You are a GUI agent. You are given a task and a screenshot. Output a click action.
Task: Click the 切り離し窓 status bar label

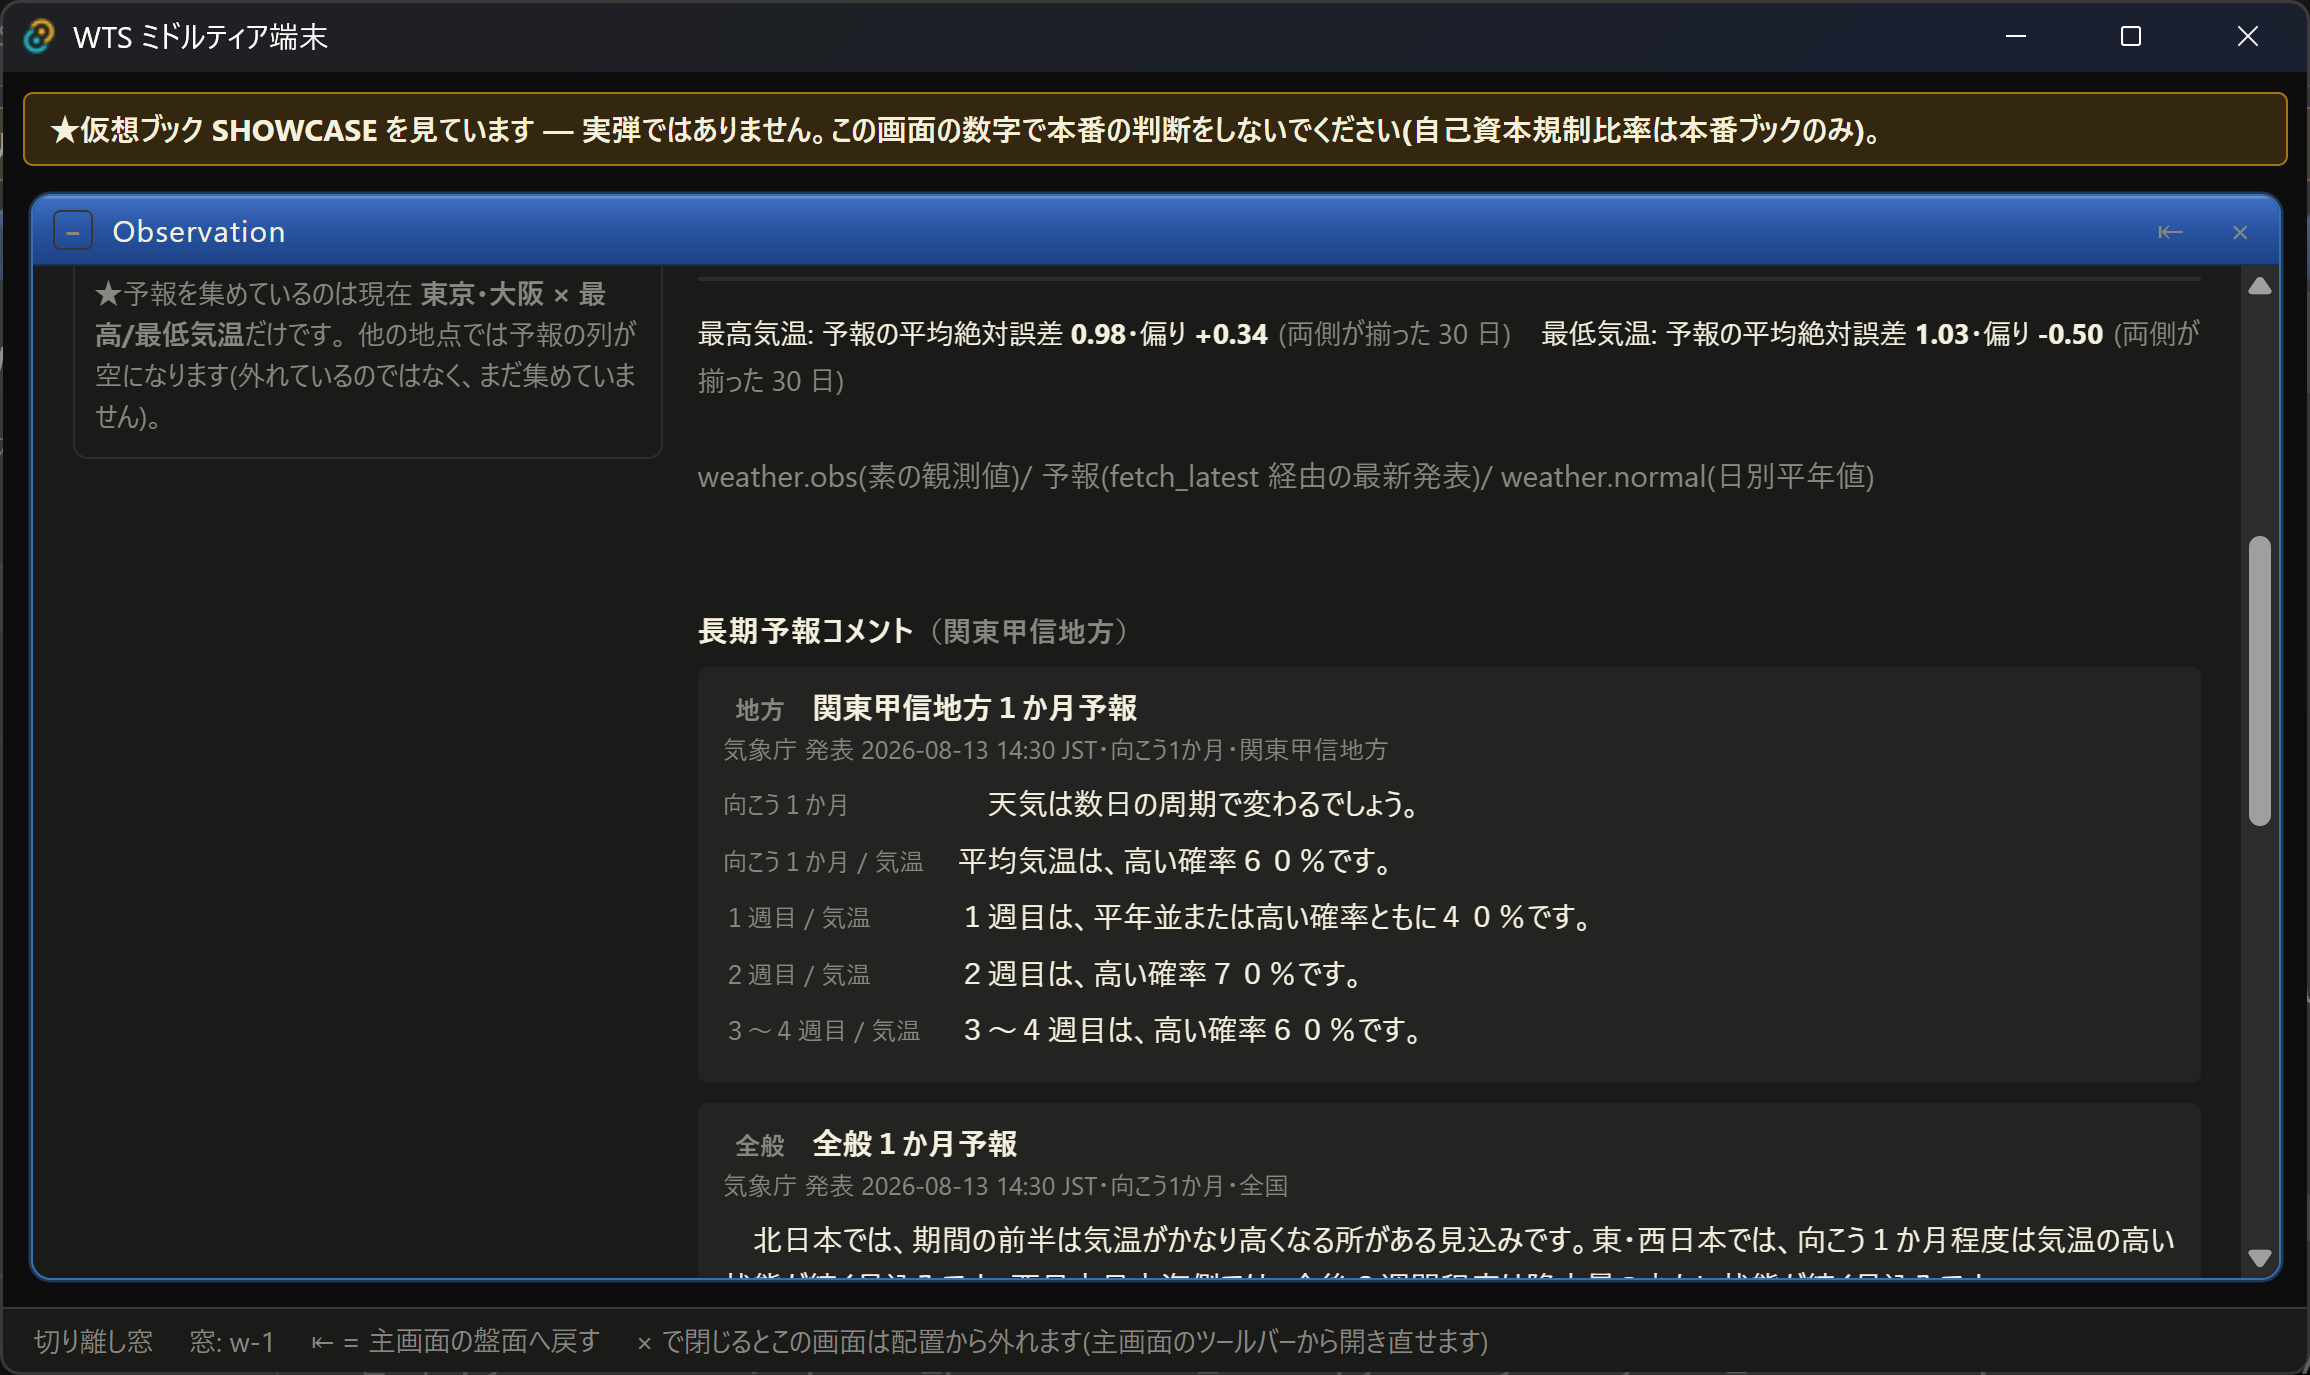point(93,1341)
